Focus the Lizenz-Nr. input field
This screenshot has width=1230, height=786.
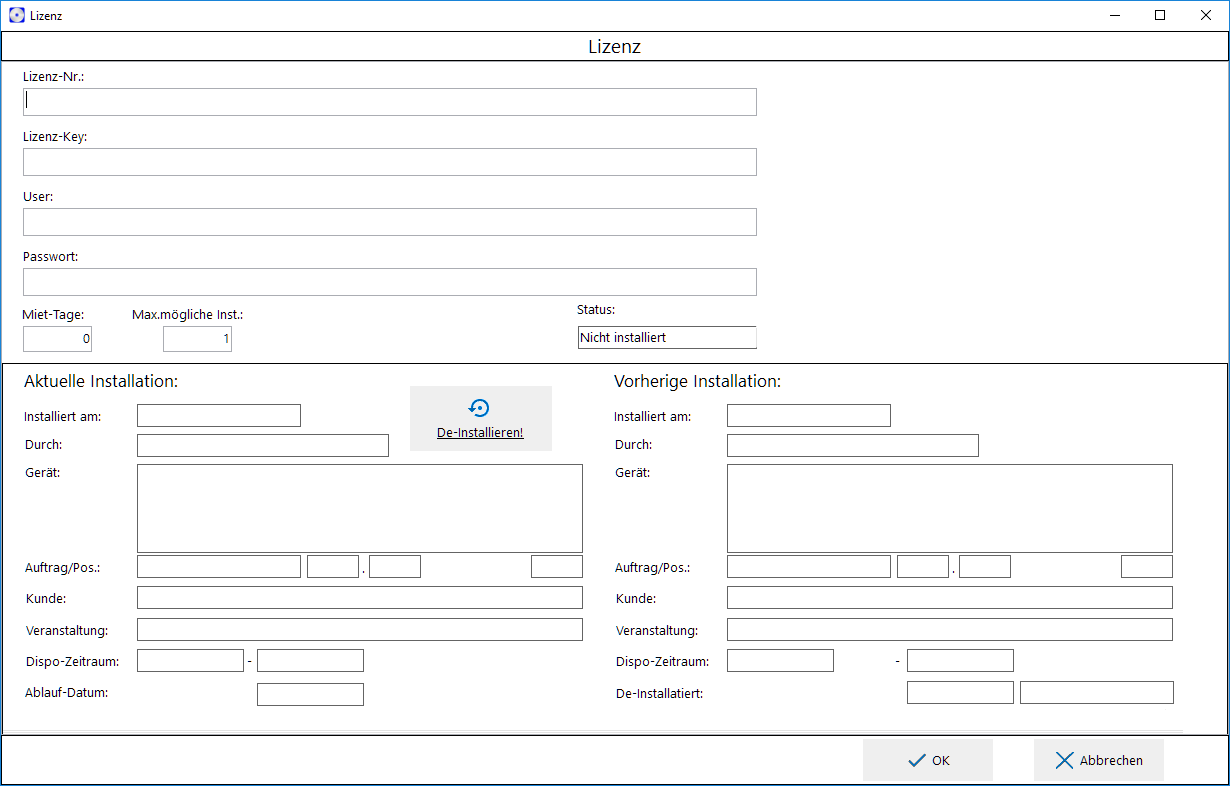point(390,102)
